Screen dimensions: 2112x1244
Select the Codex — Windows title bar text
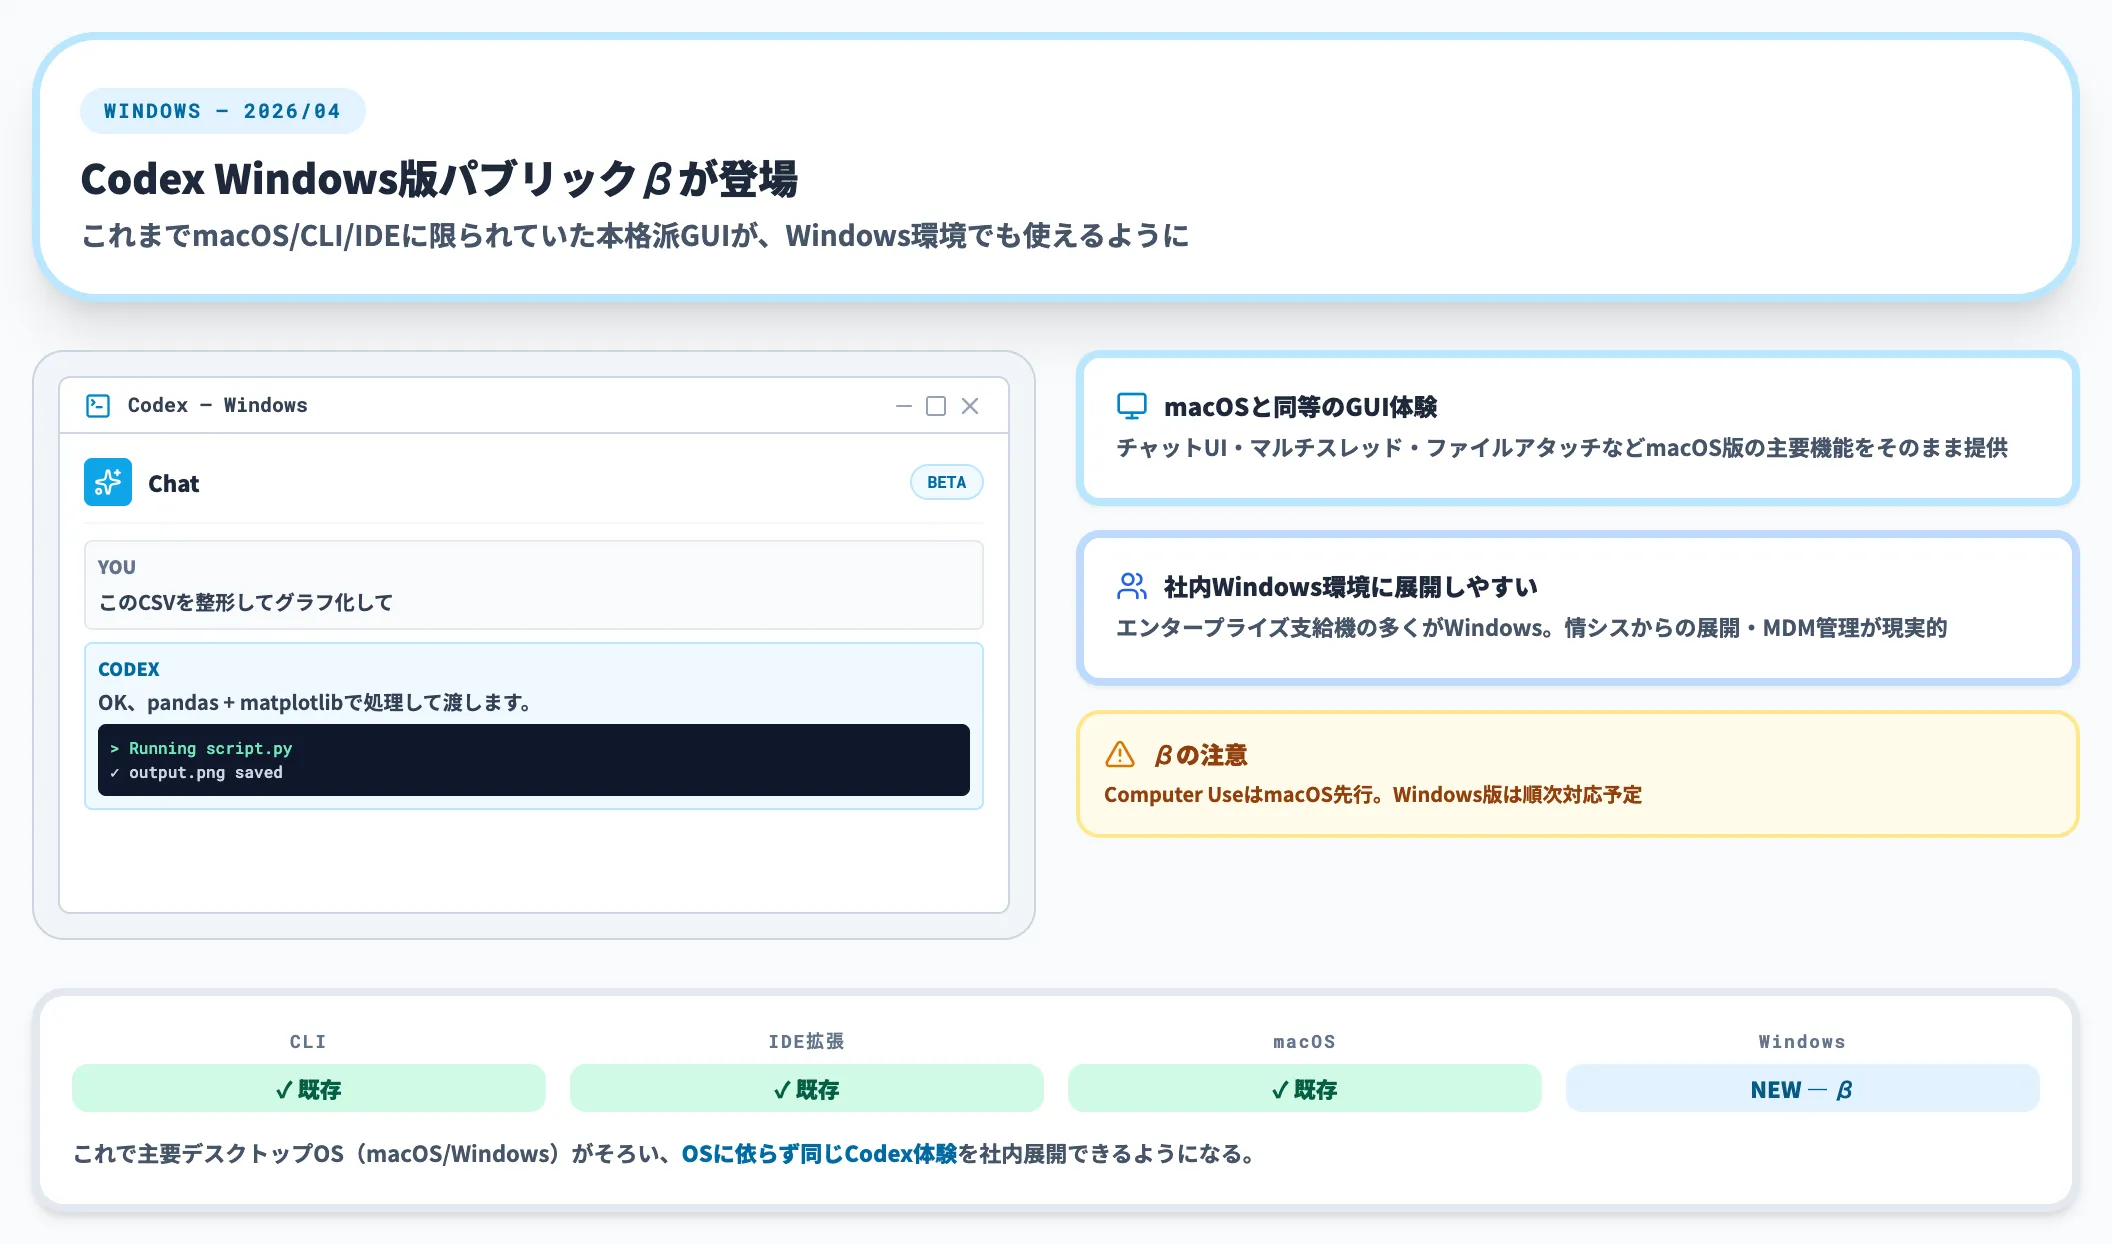217,405
